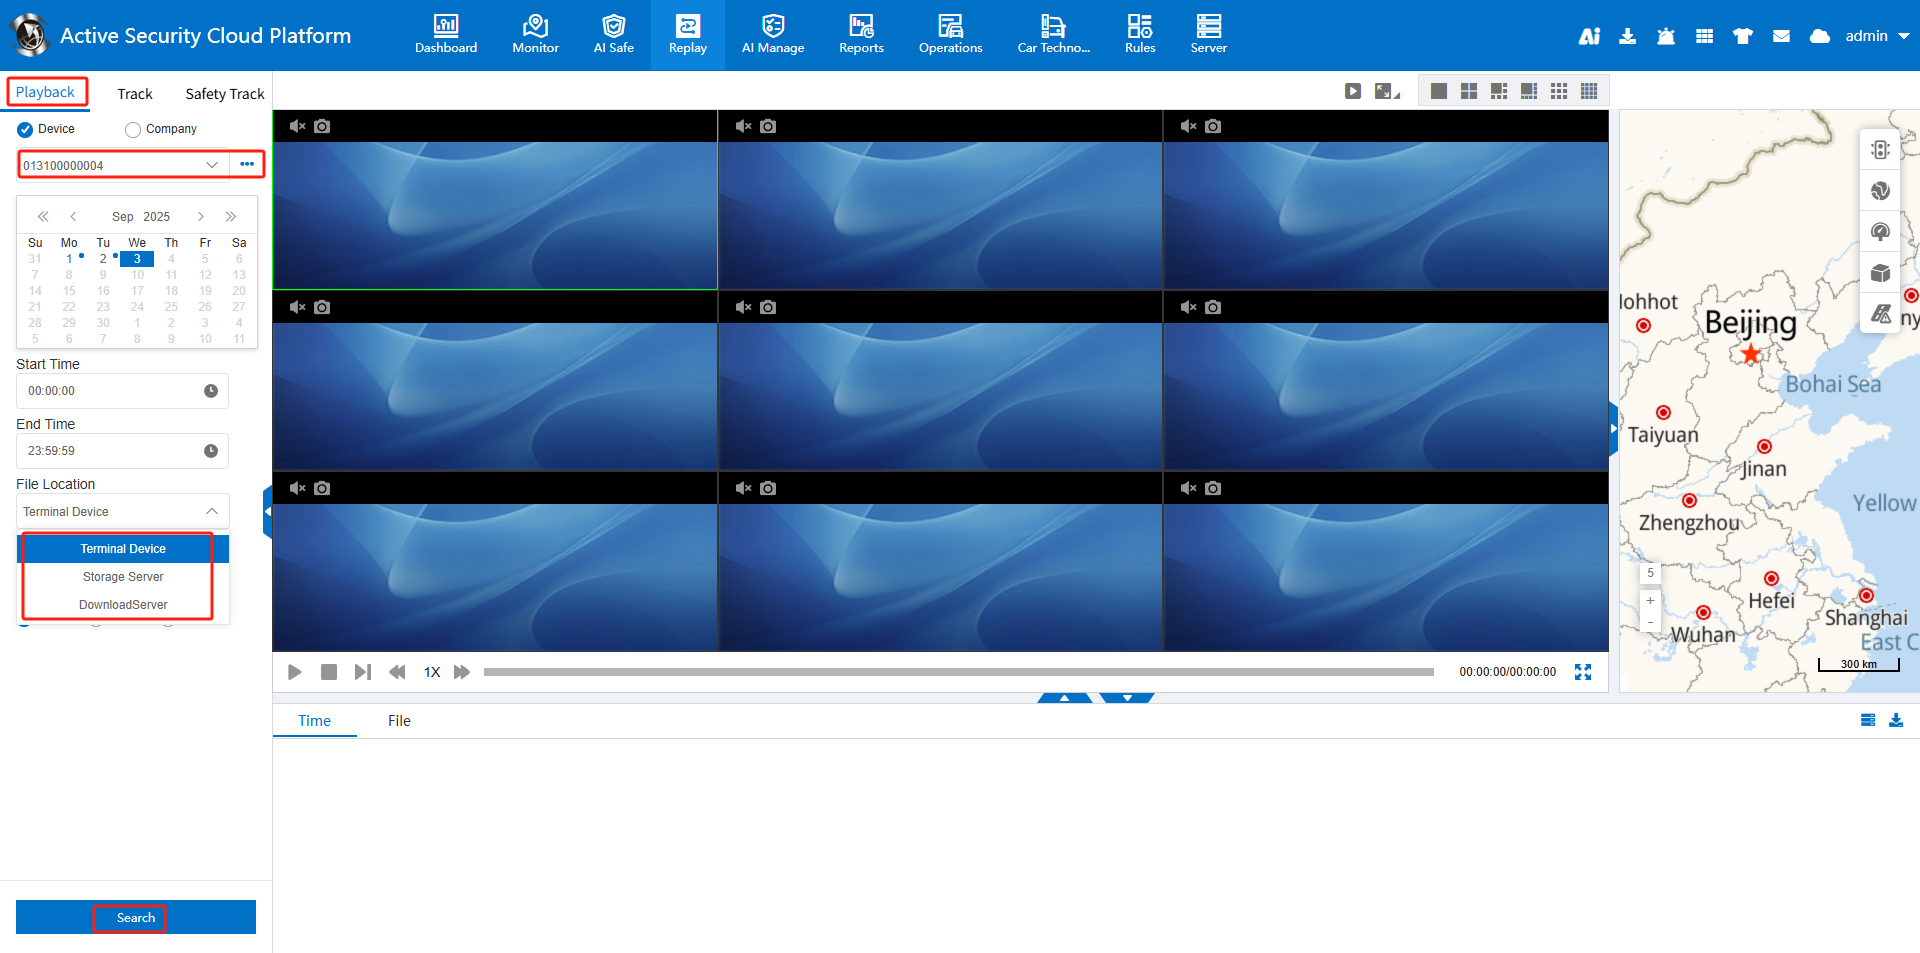Click the playback progress bar
The image size is (1920, 953).
pos(958,672)
